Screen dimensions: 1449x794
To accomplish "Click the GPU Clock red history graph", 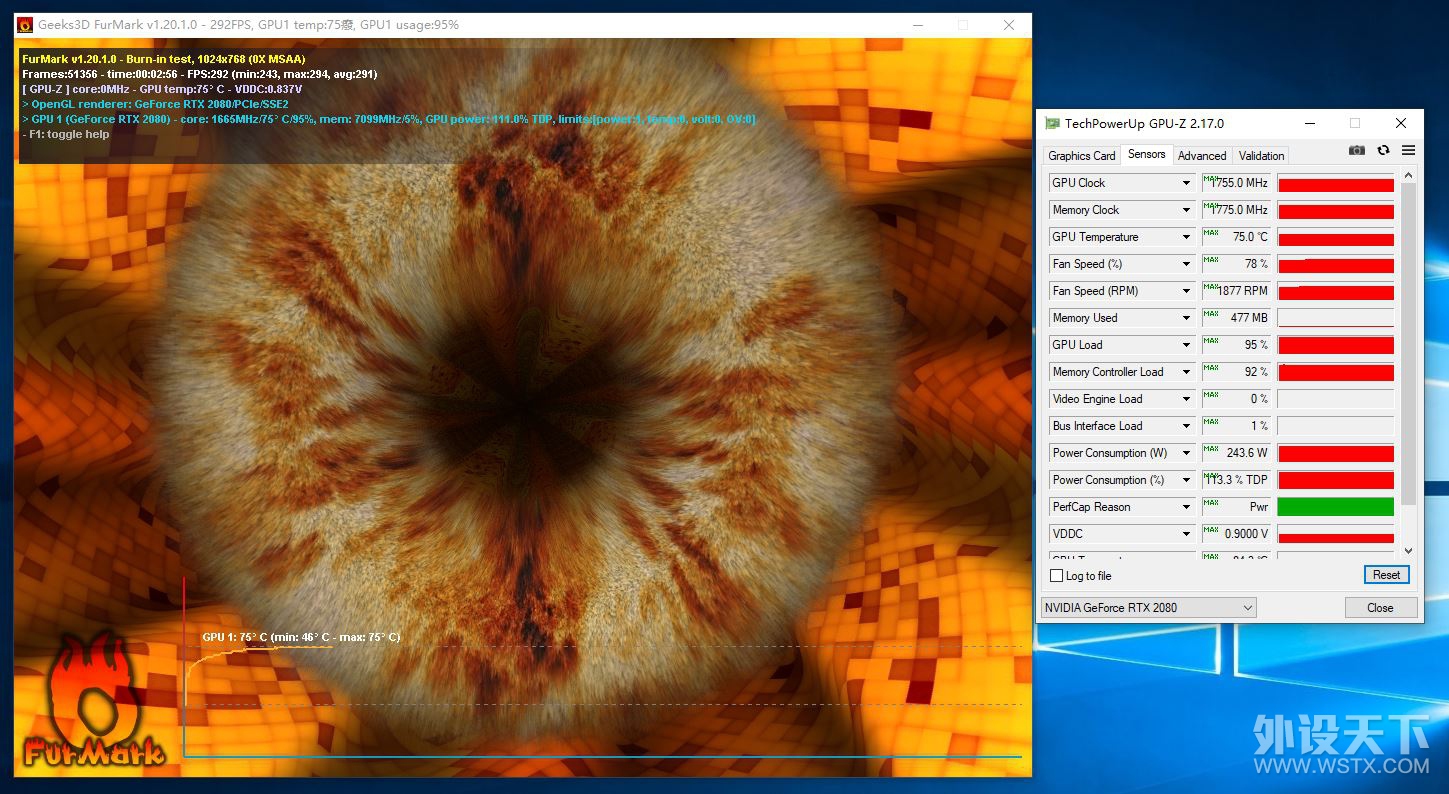I will click(x=1335, y=183).
